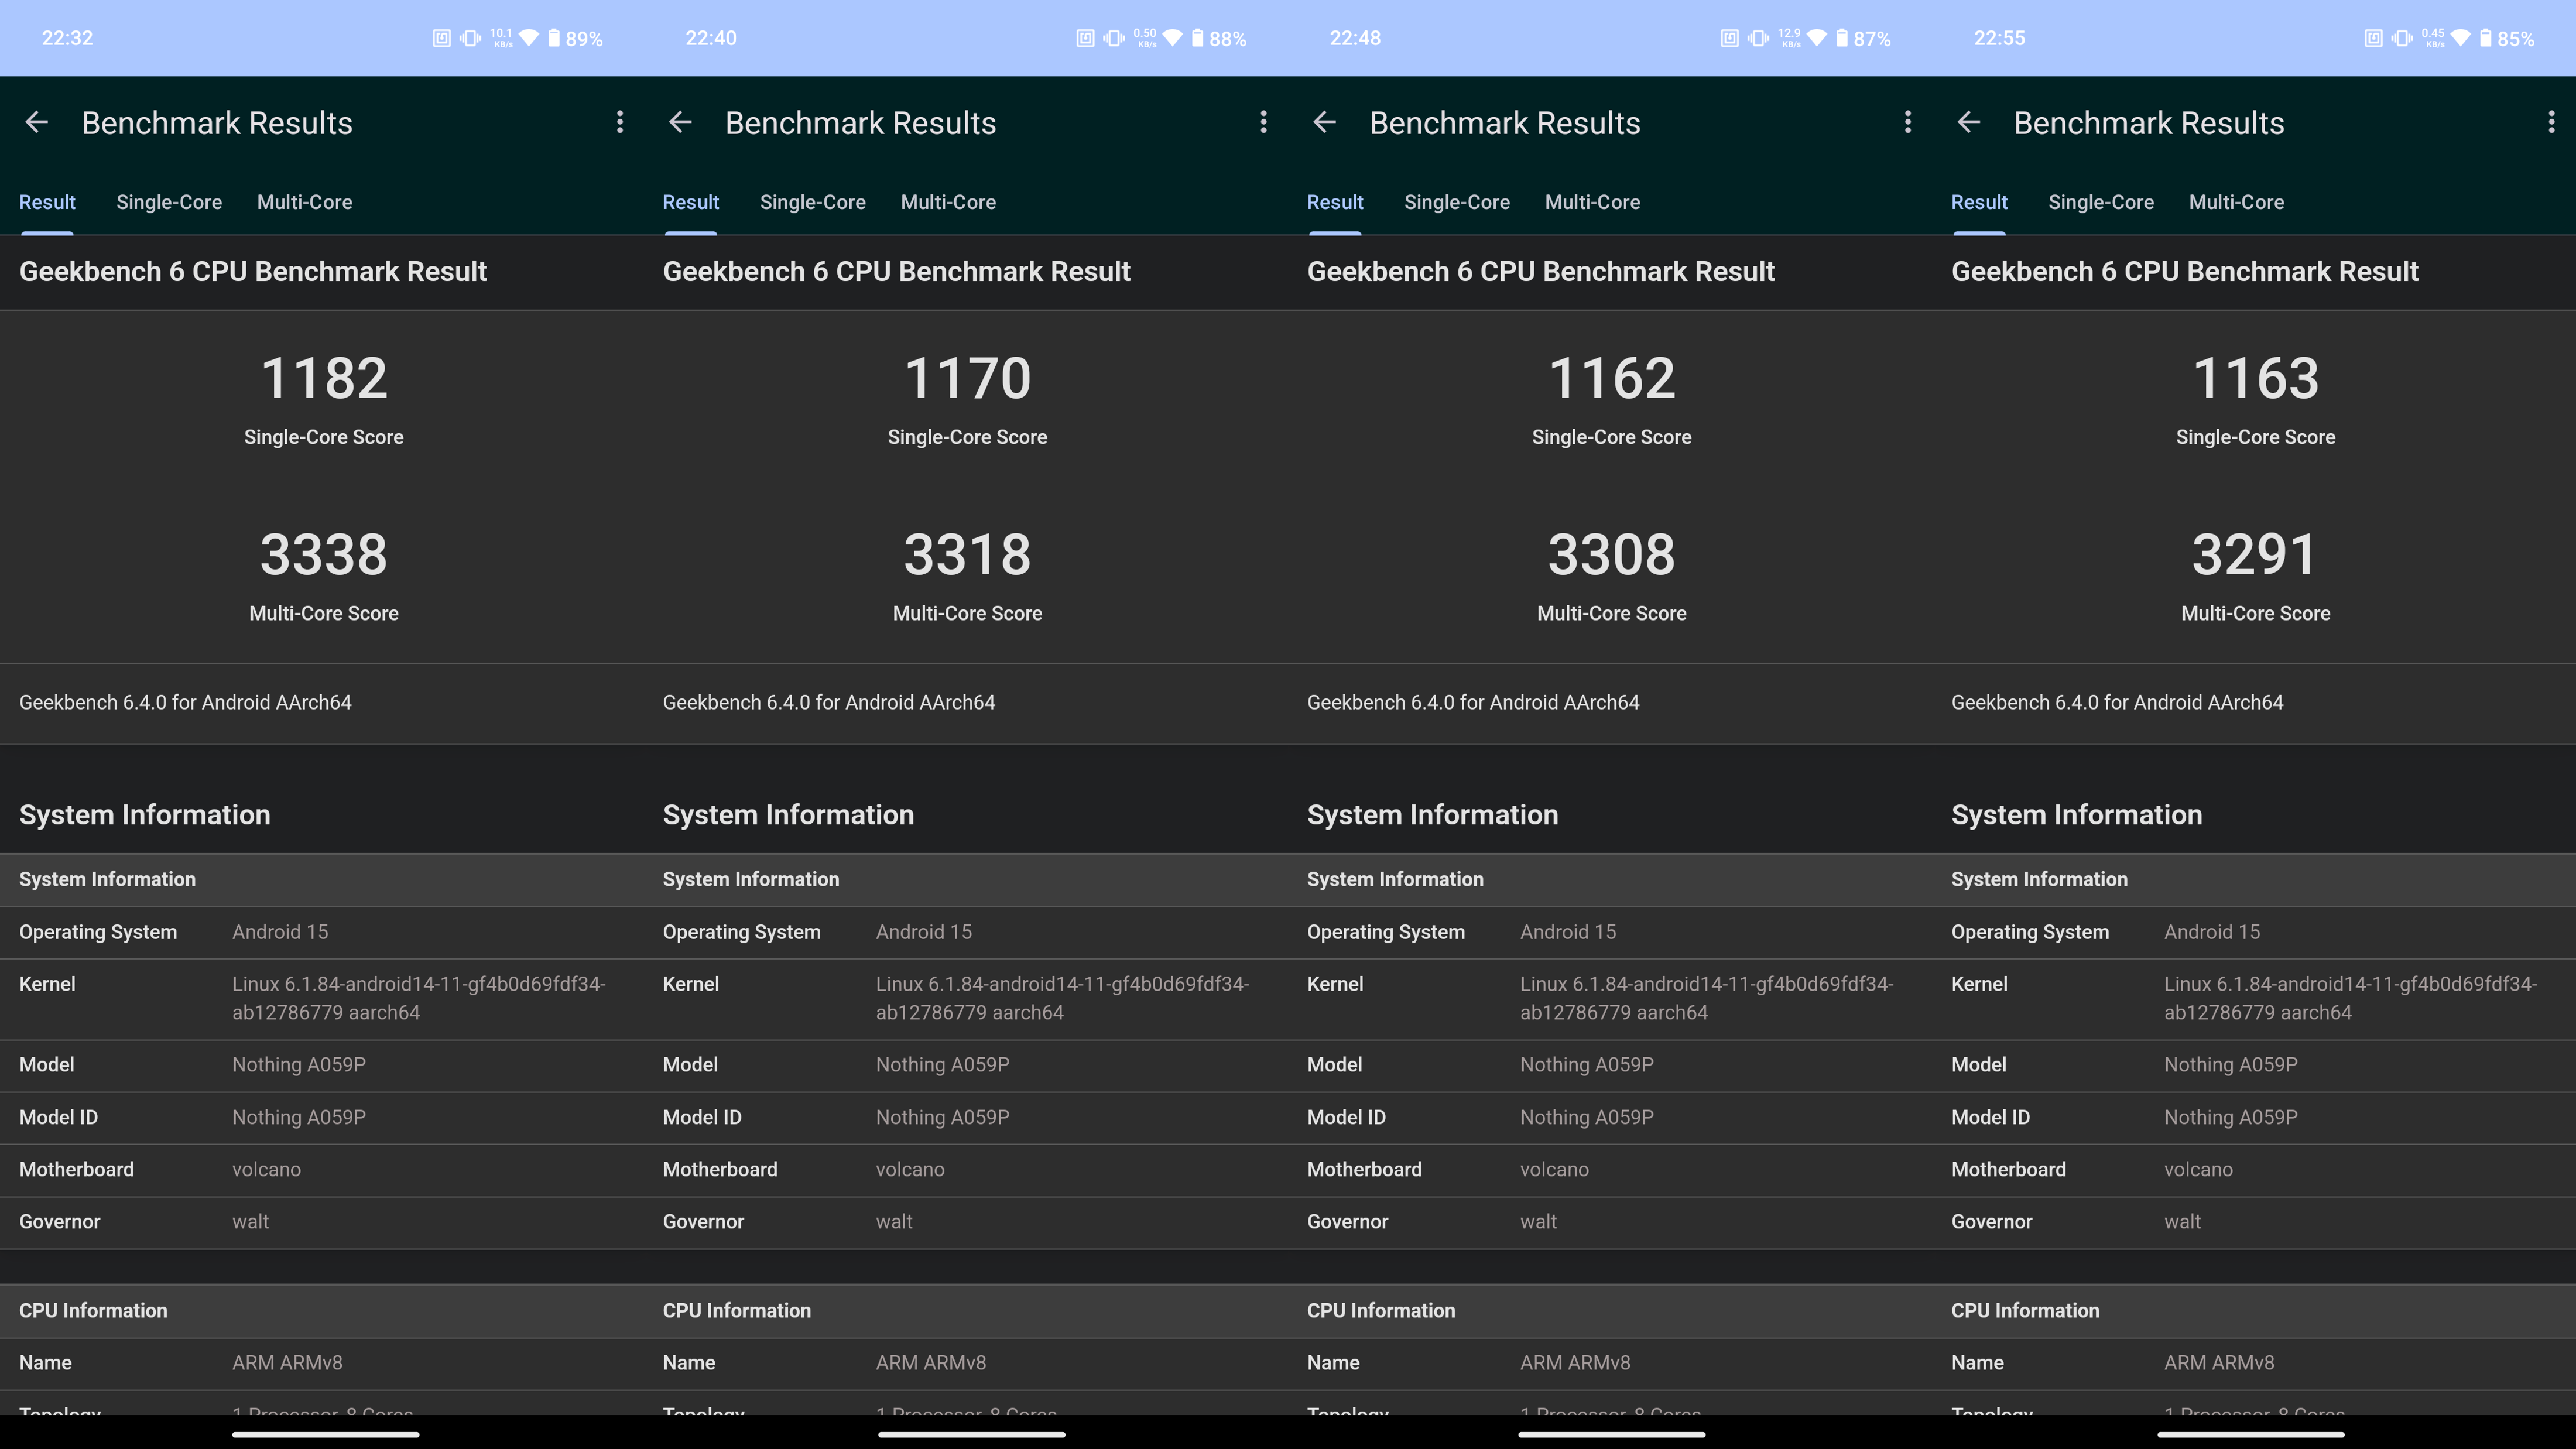Open three-dot menu on the 22:40 screen
Screen dimensions: 2576x1449
pos(1263,122)
